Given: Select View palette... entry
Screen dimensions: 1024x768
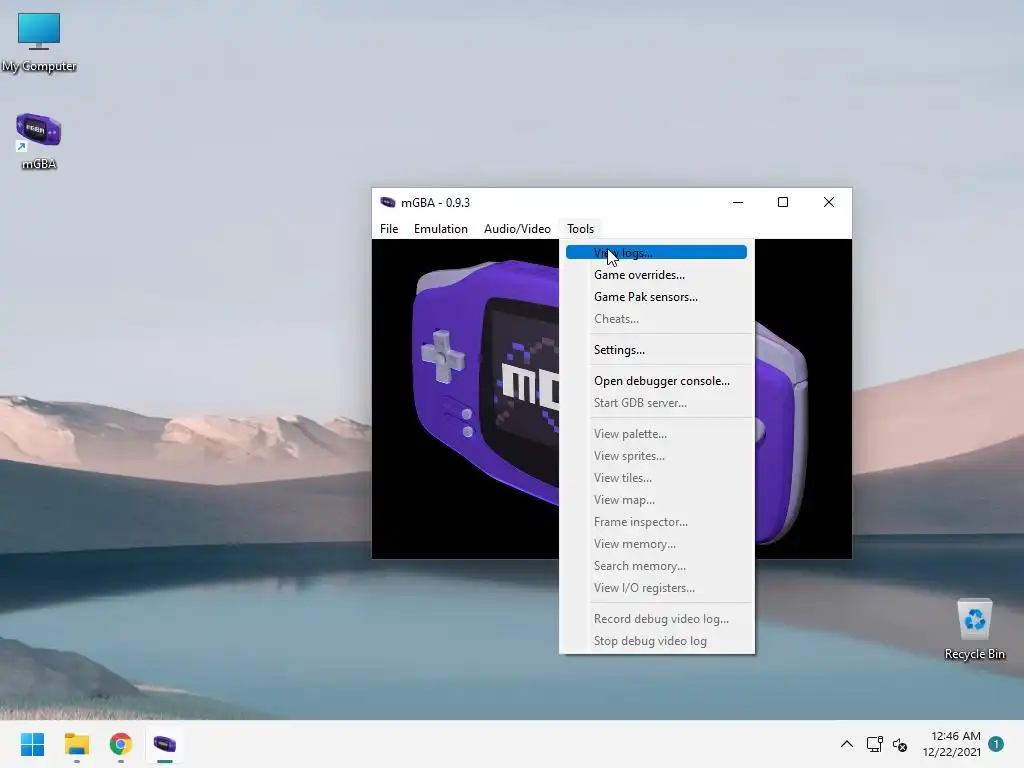Looking at the screenshot, I should [656, 434].
